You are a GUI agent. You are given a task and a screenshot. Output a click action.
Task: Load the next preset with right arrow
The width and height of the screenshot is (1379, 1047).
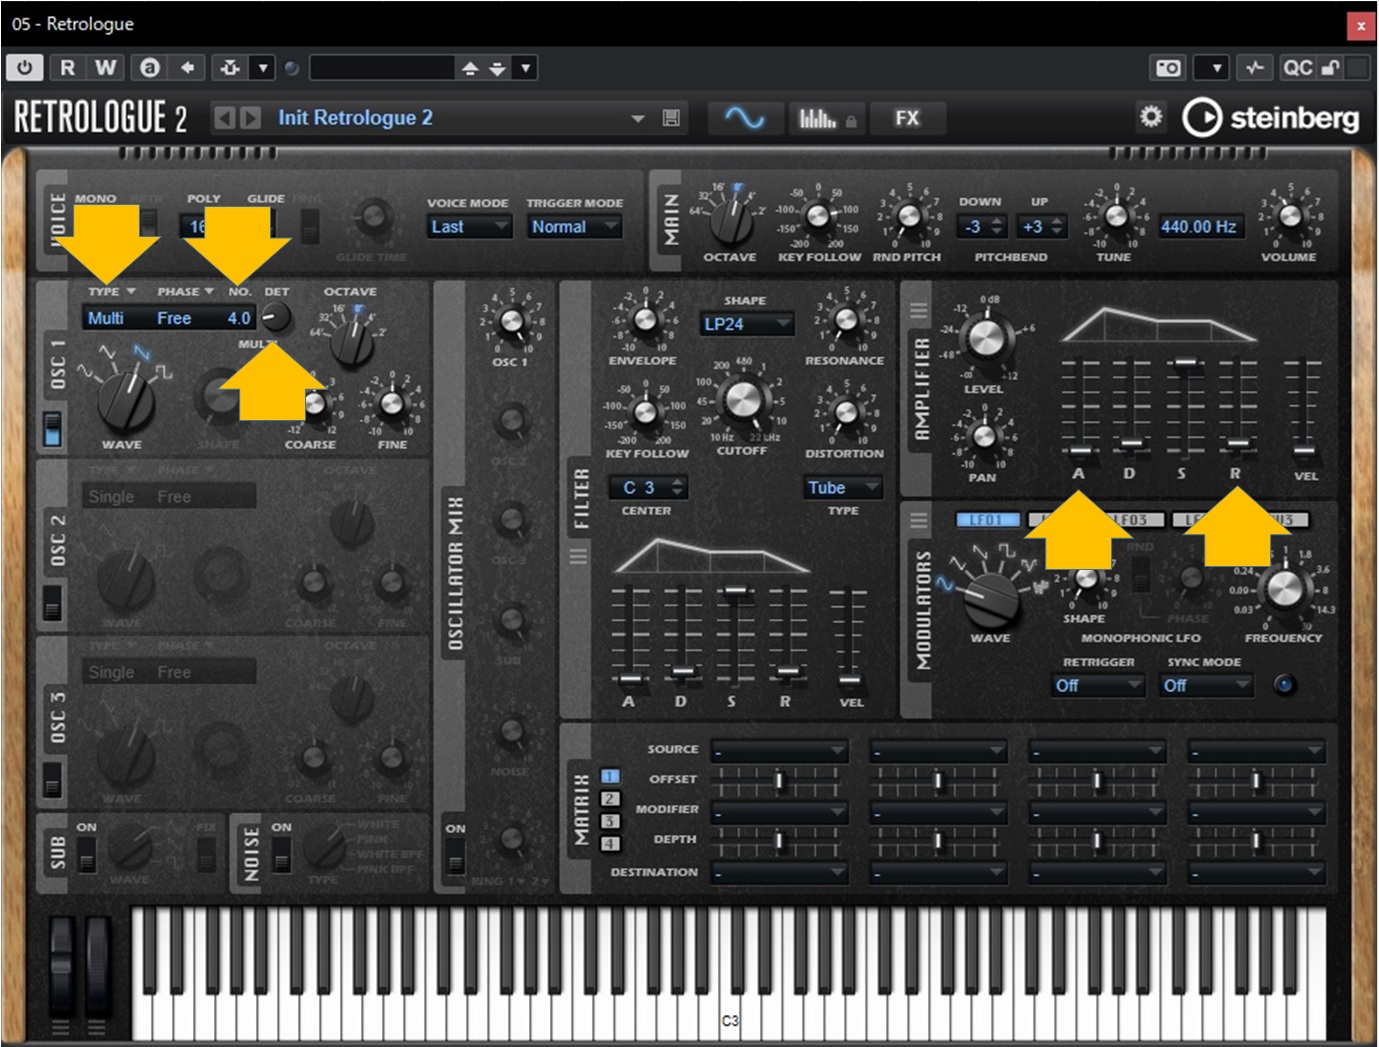click(250, 118)
